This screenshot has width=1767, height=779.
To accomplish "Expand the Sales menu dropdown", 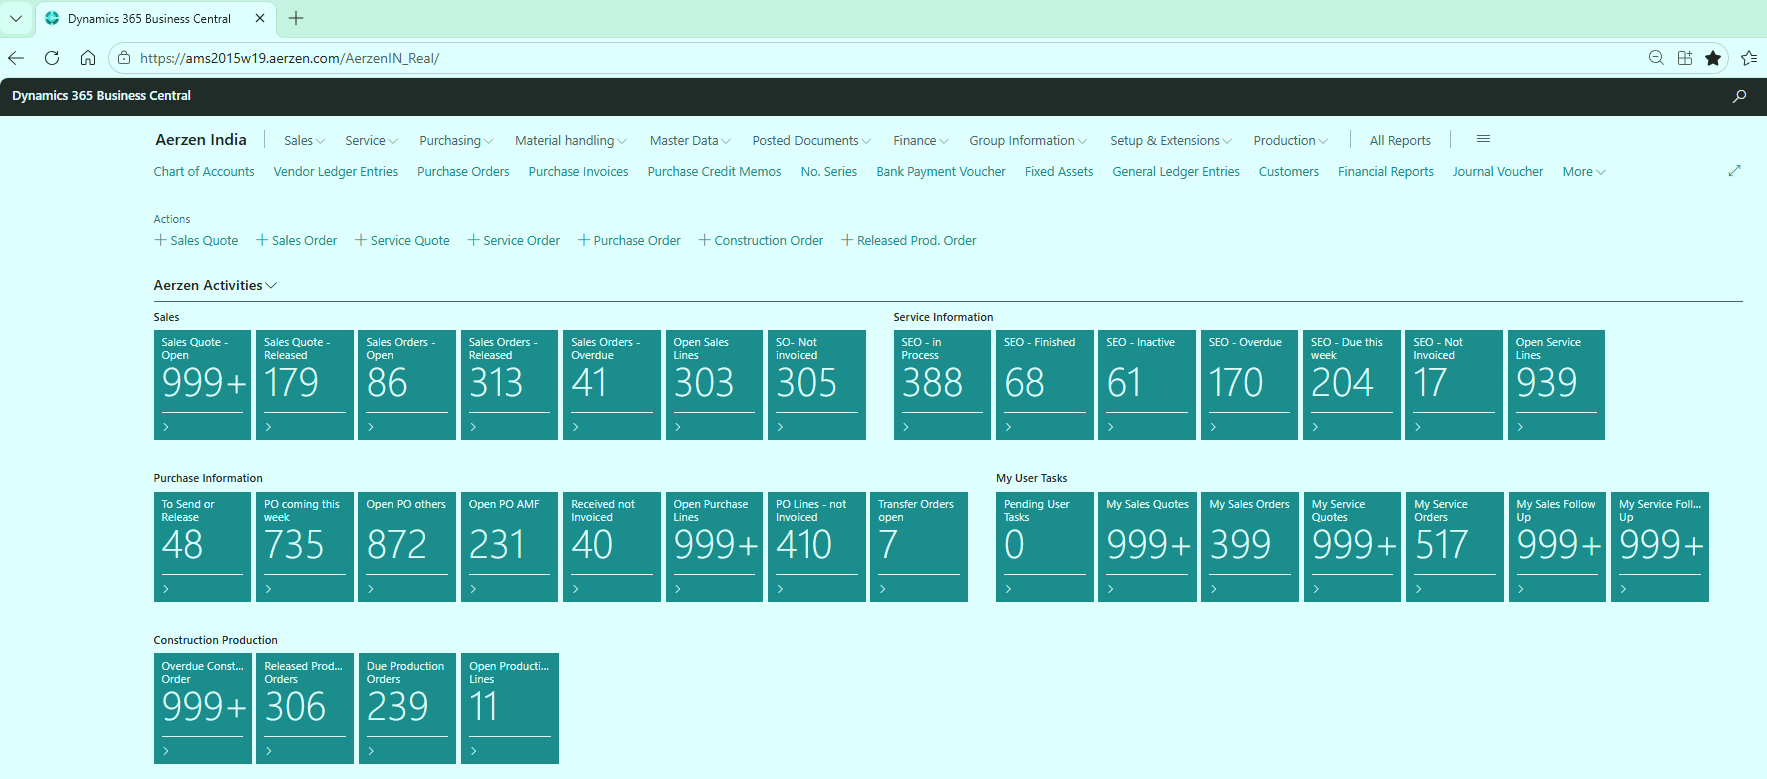I will click(x=304, y=141).
